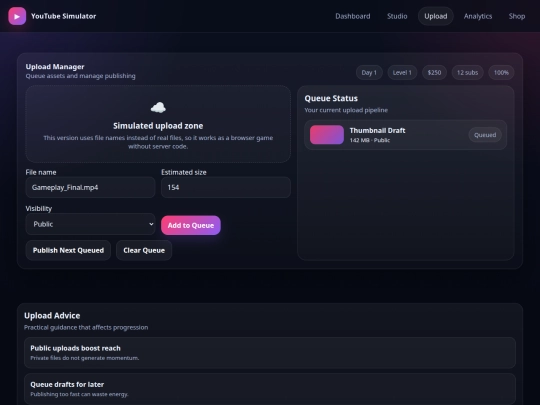Click the Simulated upload zone heading
Image resolution: width=540 pixels, height=405 pixels.
tap(158, 126)
